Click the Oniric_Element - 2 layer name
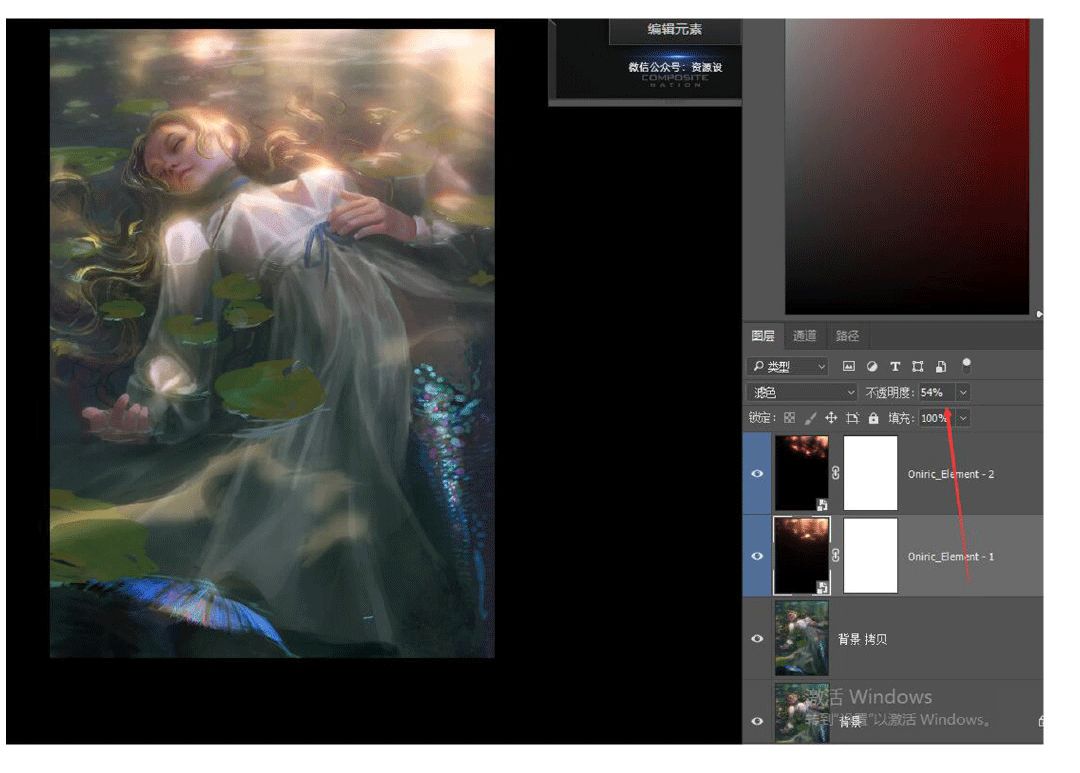 (x=951, y=474)
